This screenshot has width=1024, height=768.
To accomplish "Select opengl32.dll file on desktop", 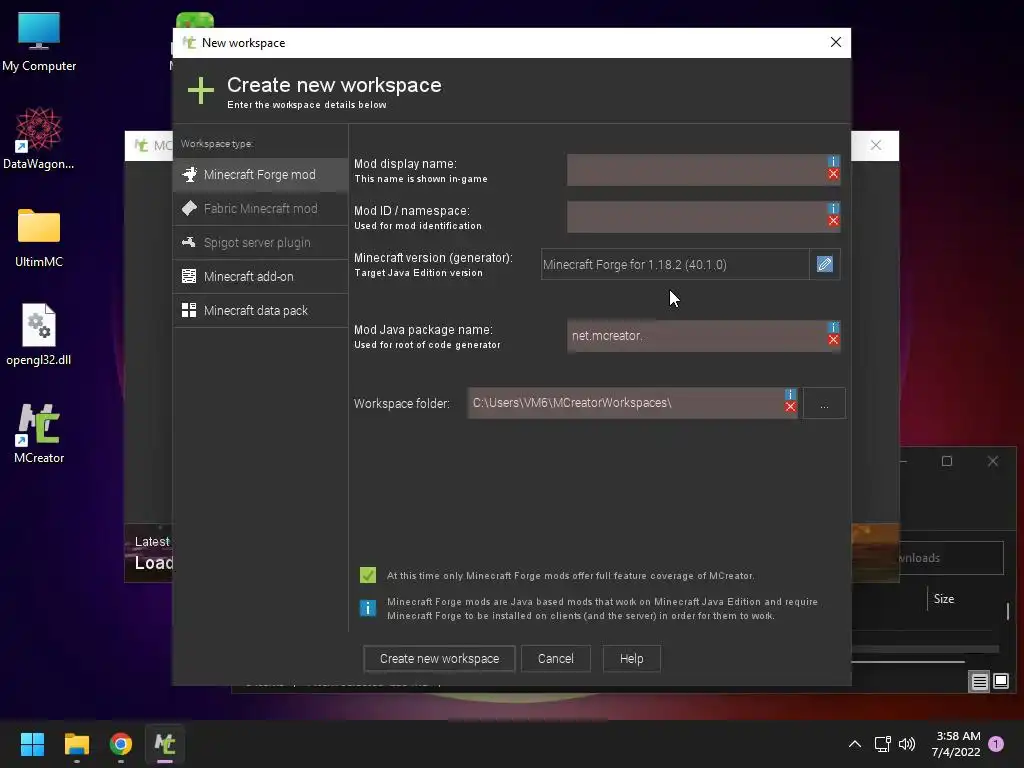I will (x=39, y=334).
